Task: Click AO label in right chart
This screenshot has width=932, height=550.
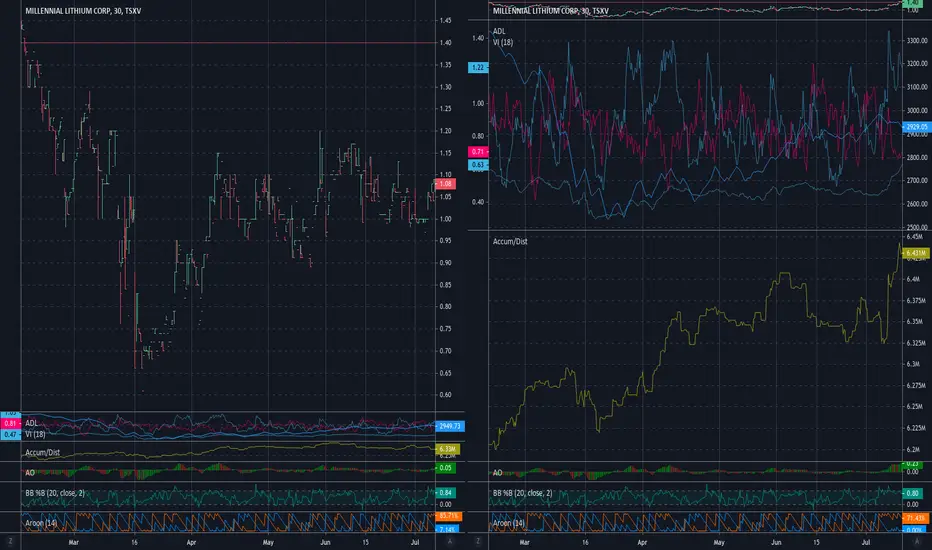Action: coord(498,473)
